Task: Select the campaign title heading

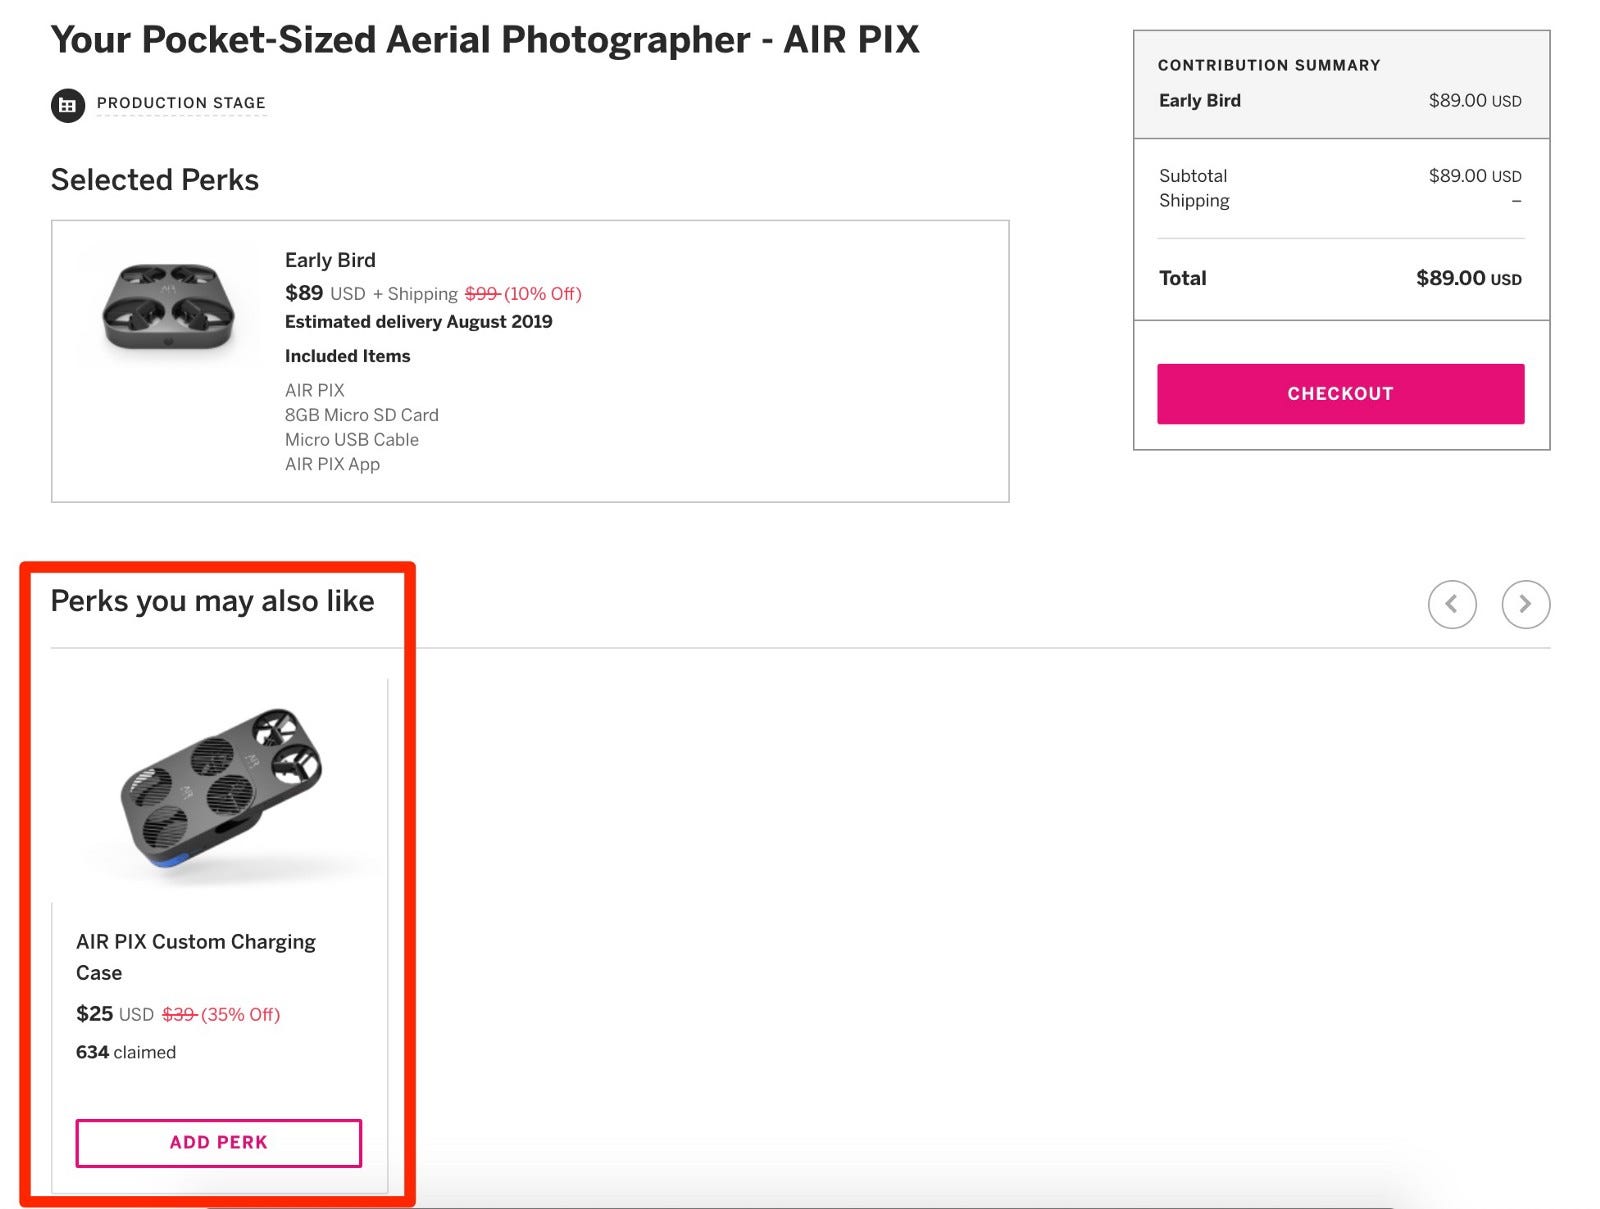Action: pyautogui.click(x=485, y=40)
